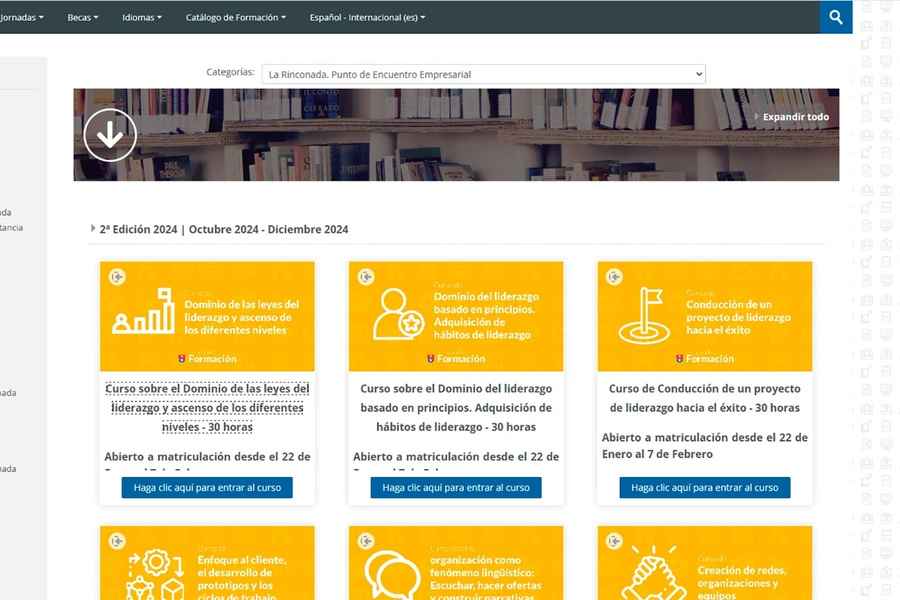Open the Categorías dropdown selector
The height and width of the screenshot is (600, 900).
click(483, 74)
